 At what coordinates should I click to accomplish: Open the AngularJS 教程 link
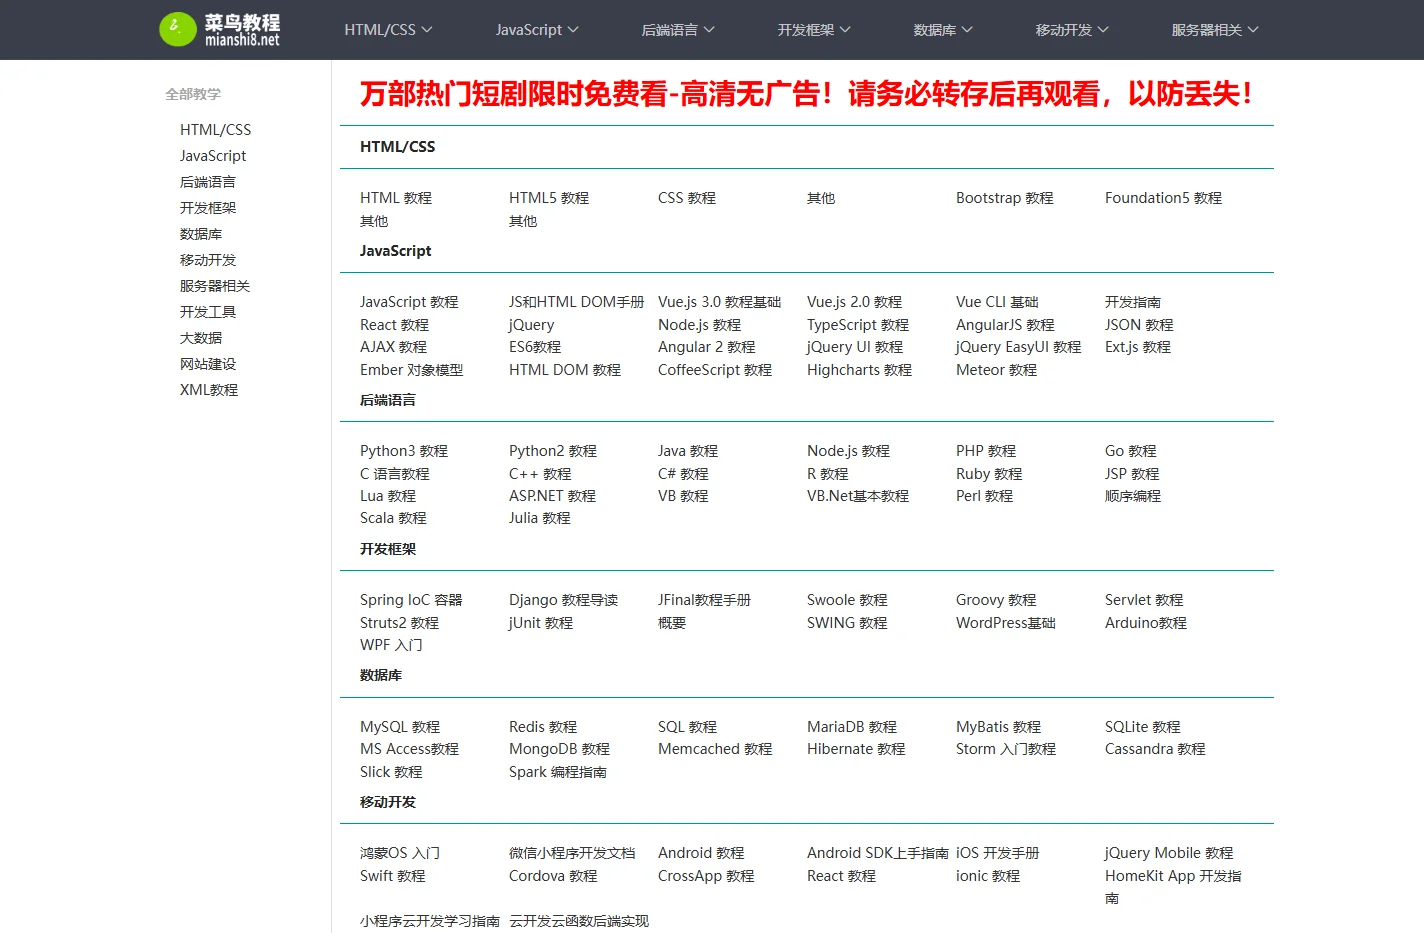click(1005, 325)
